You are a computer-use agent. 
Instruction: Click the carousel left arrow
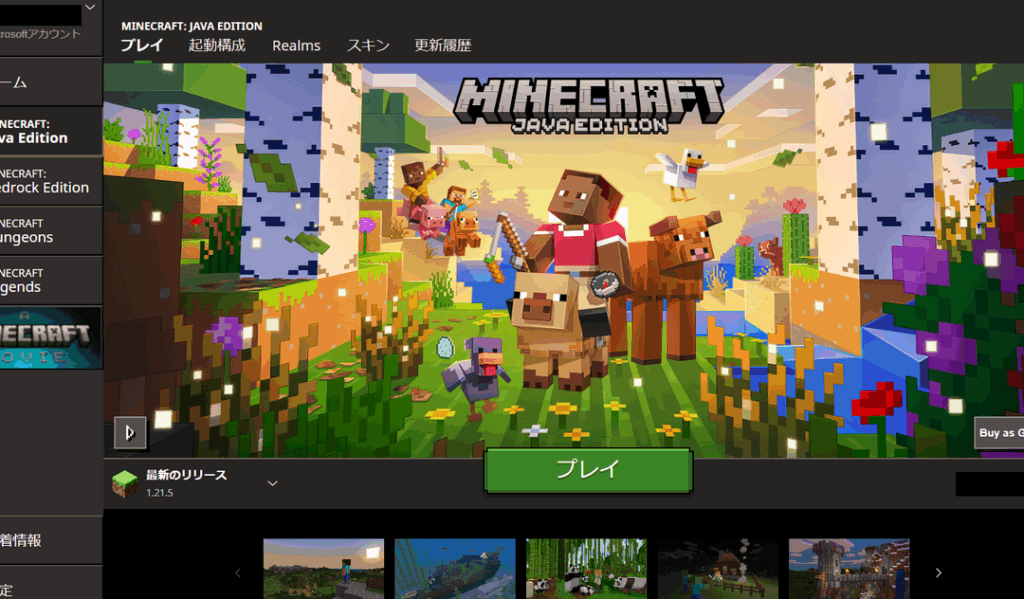point(238,573)
